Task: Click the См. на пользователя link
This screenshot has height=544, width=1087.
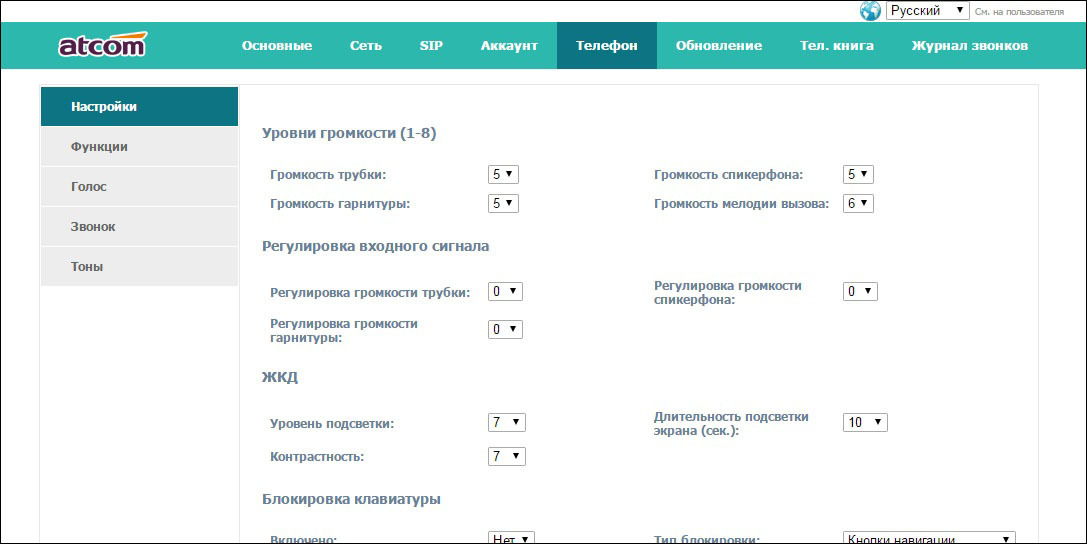Action: (1019, 12)
